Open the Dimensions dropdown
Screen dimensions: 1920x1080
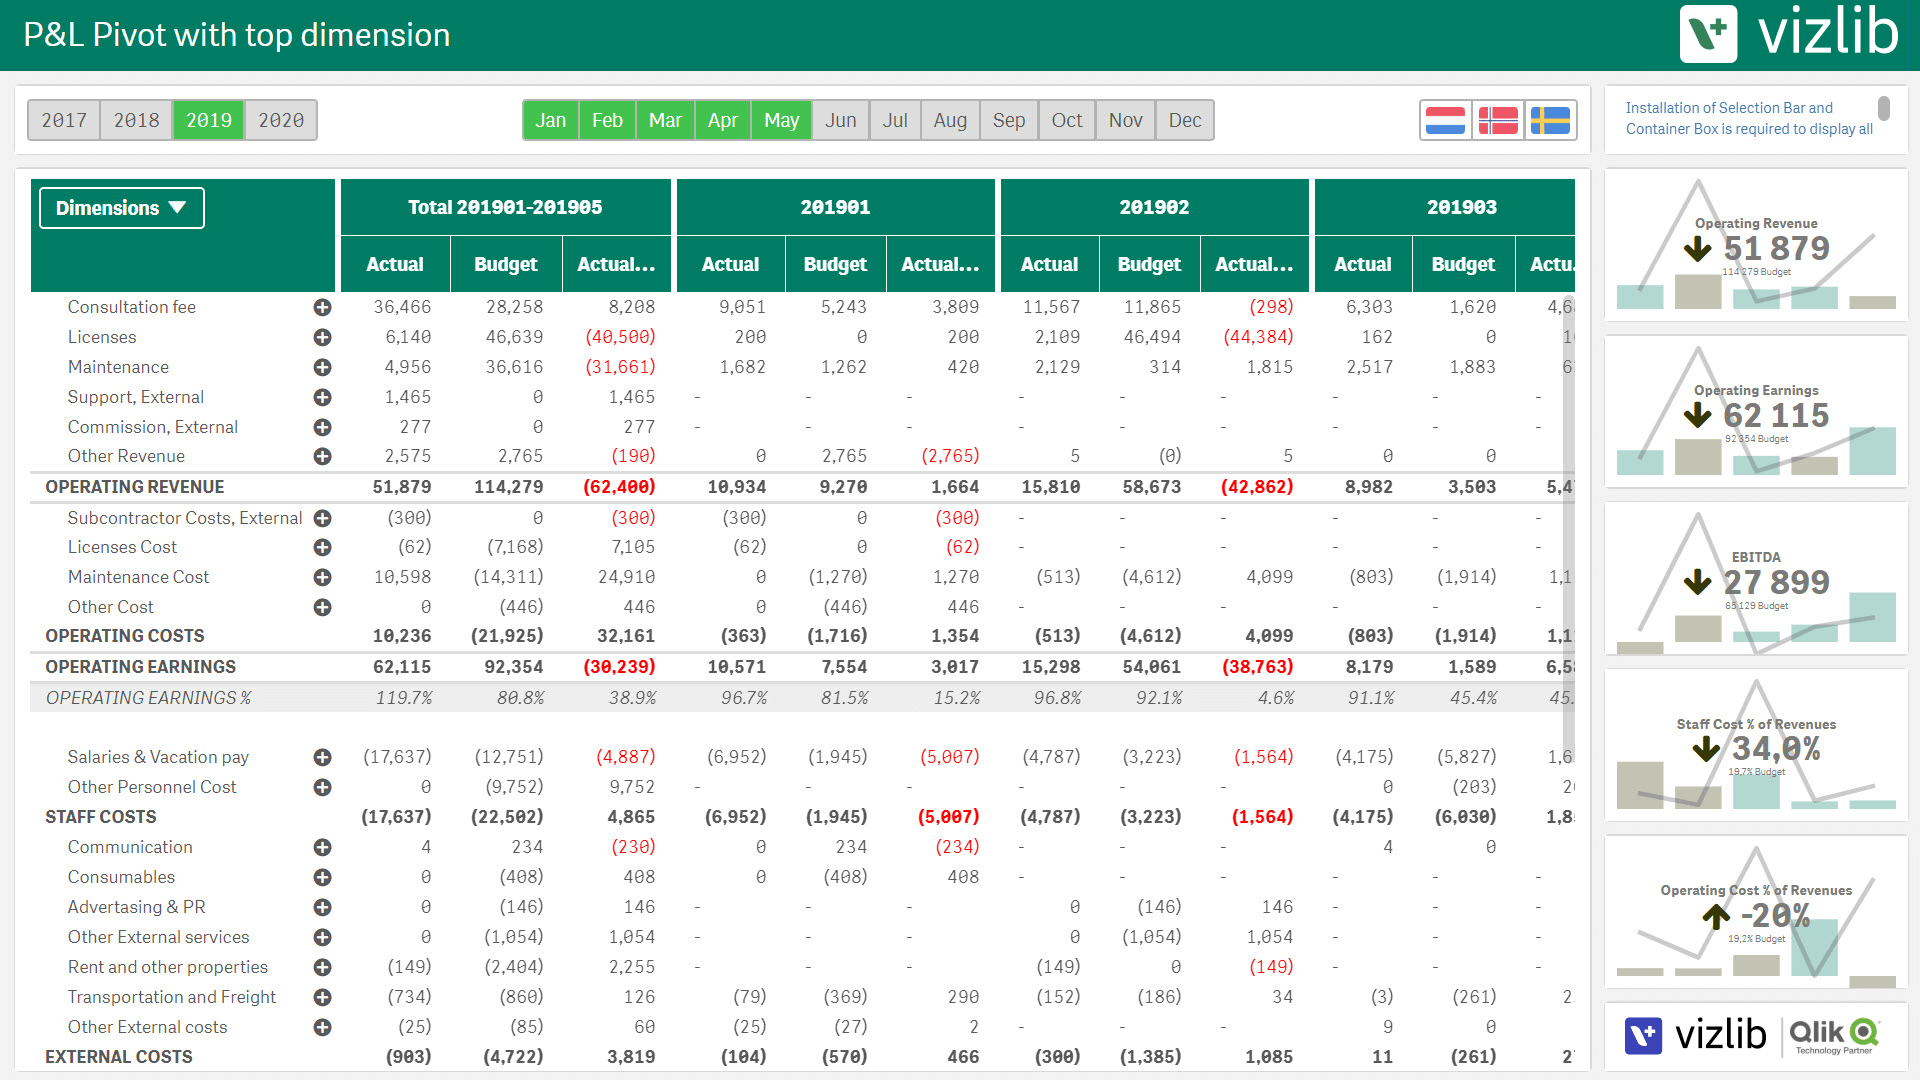[122, 208]
